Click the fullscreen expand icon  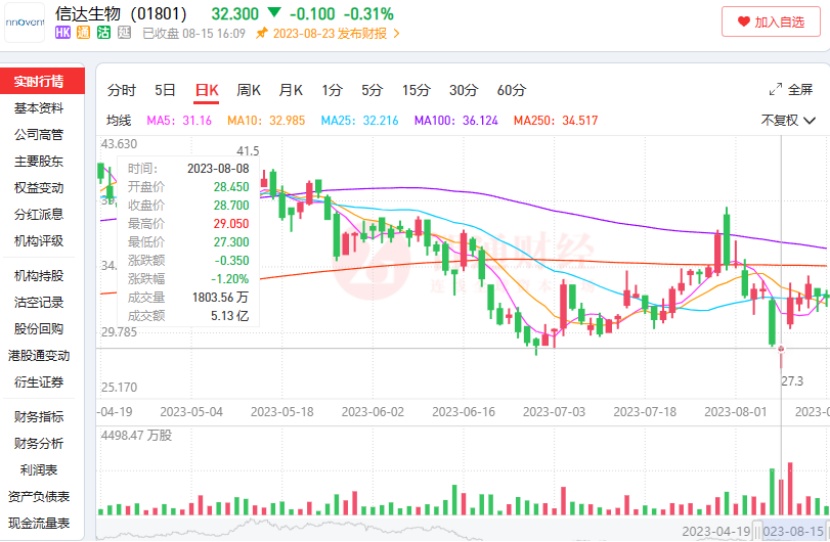pyautogui.click(x=775, y=89)
